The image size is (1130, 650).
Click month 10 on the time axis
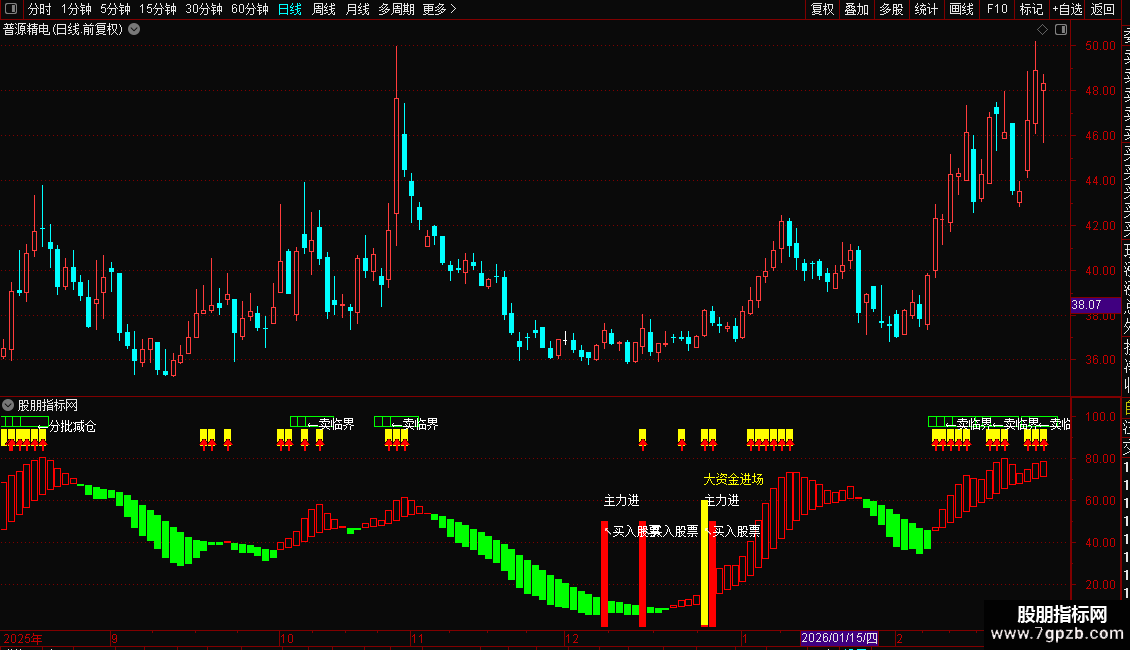tap(287, 638)
